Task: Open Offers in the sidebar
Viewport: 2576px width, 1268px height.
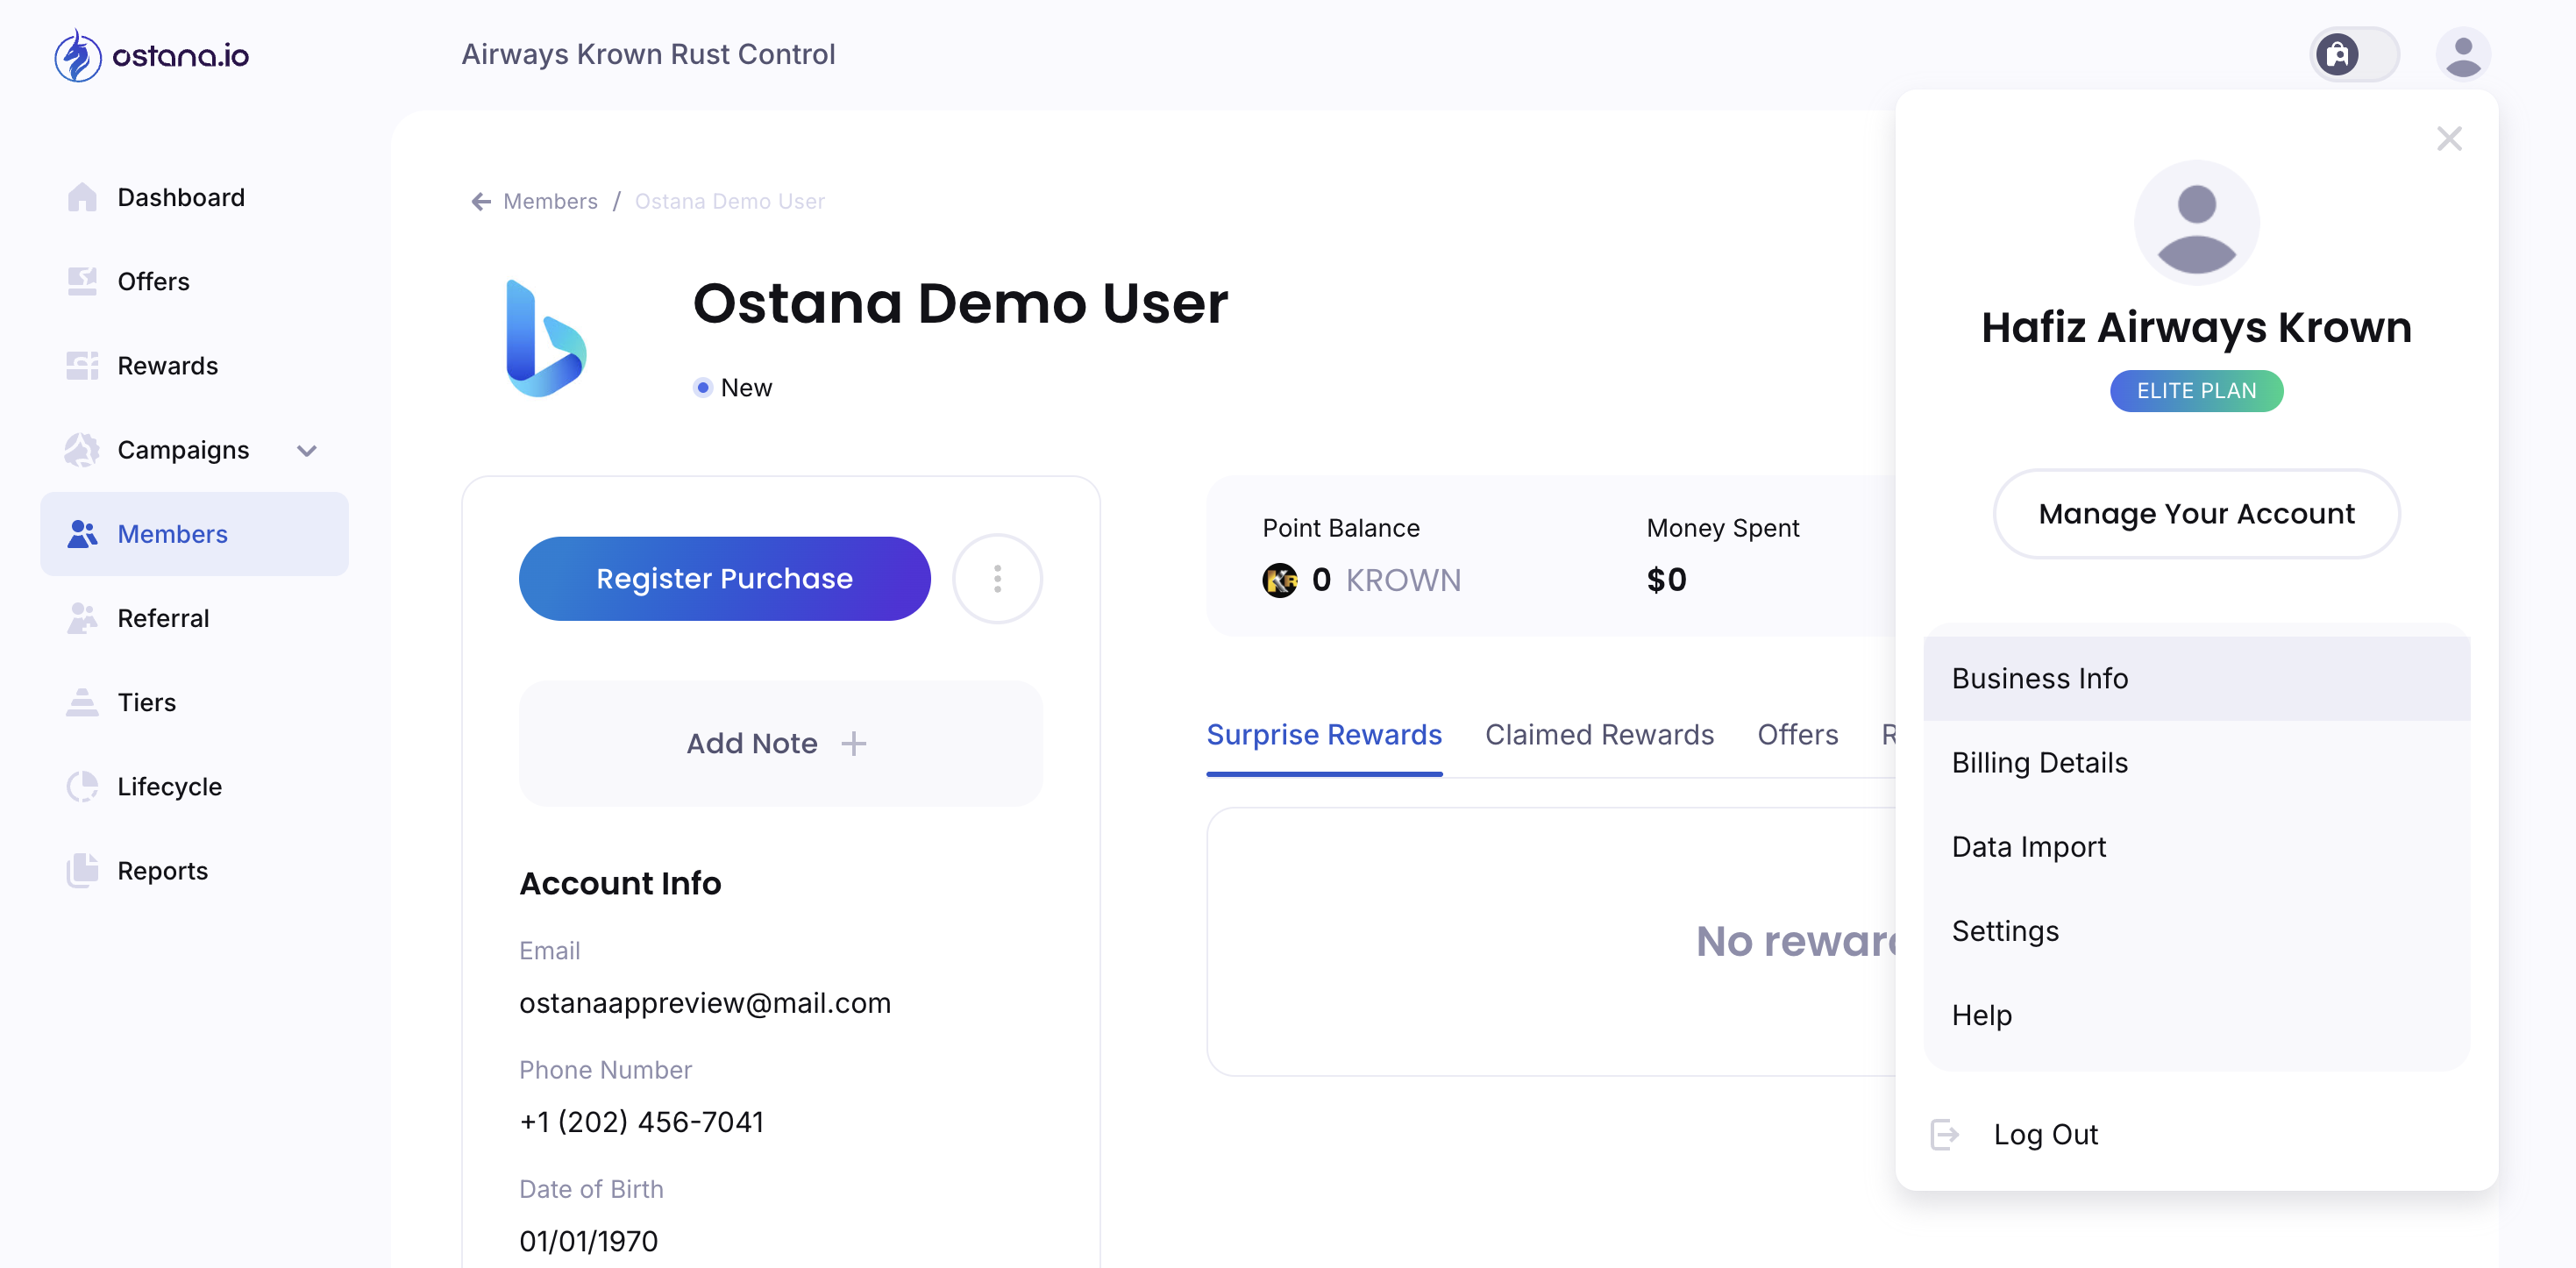Action: point(194,281)
